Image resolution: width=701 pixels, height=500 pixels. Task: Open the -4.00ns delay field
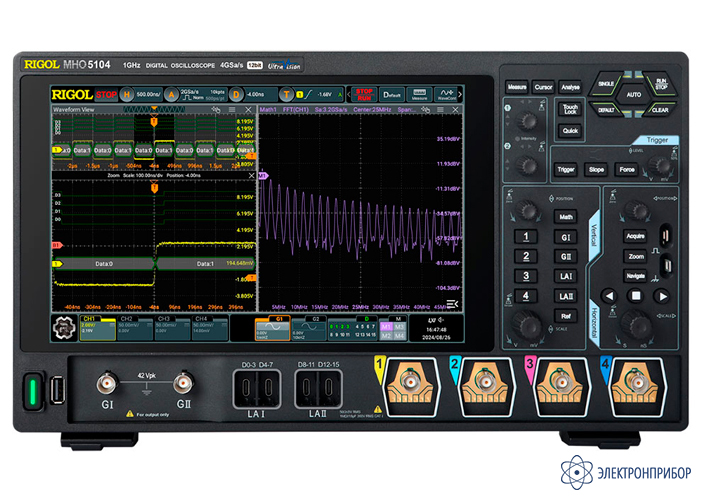pyautogui.click(x=260, y=94)
